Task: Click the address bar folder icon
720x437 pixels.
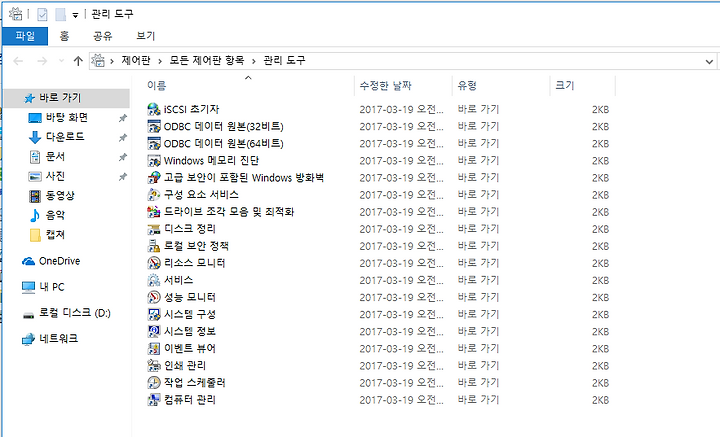Action: click(x=98, y=61)
